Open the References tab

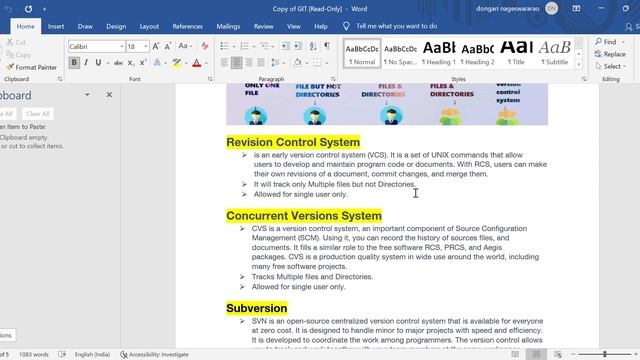click(187, 26)
